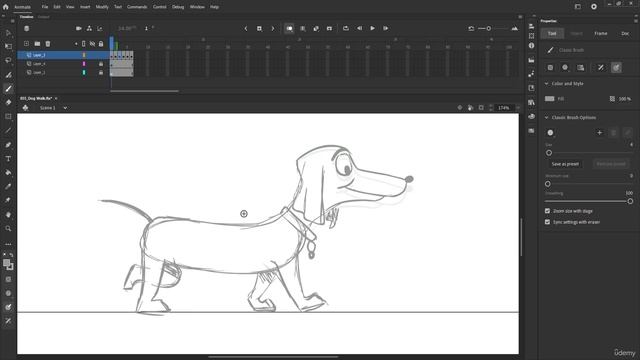Open the Properties panel options menu
The width and height of the screenshot is (640, 360).
tap(636, 21)
